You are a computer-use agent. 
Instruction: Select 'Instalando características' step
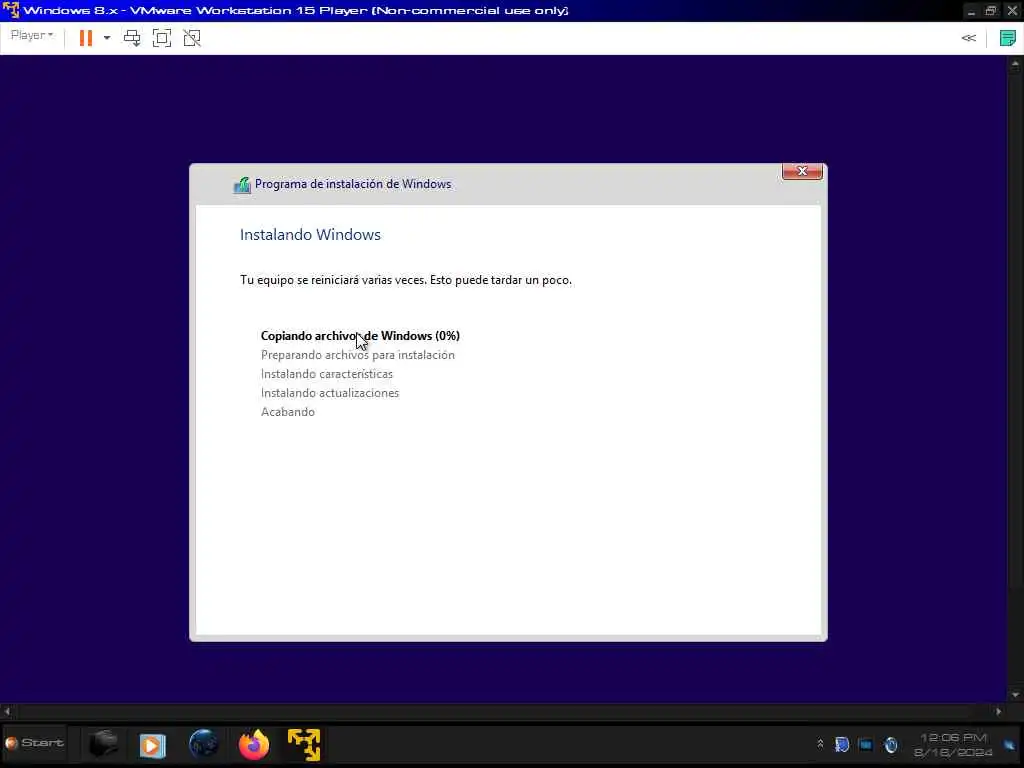click(x=327, y=374)
